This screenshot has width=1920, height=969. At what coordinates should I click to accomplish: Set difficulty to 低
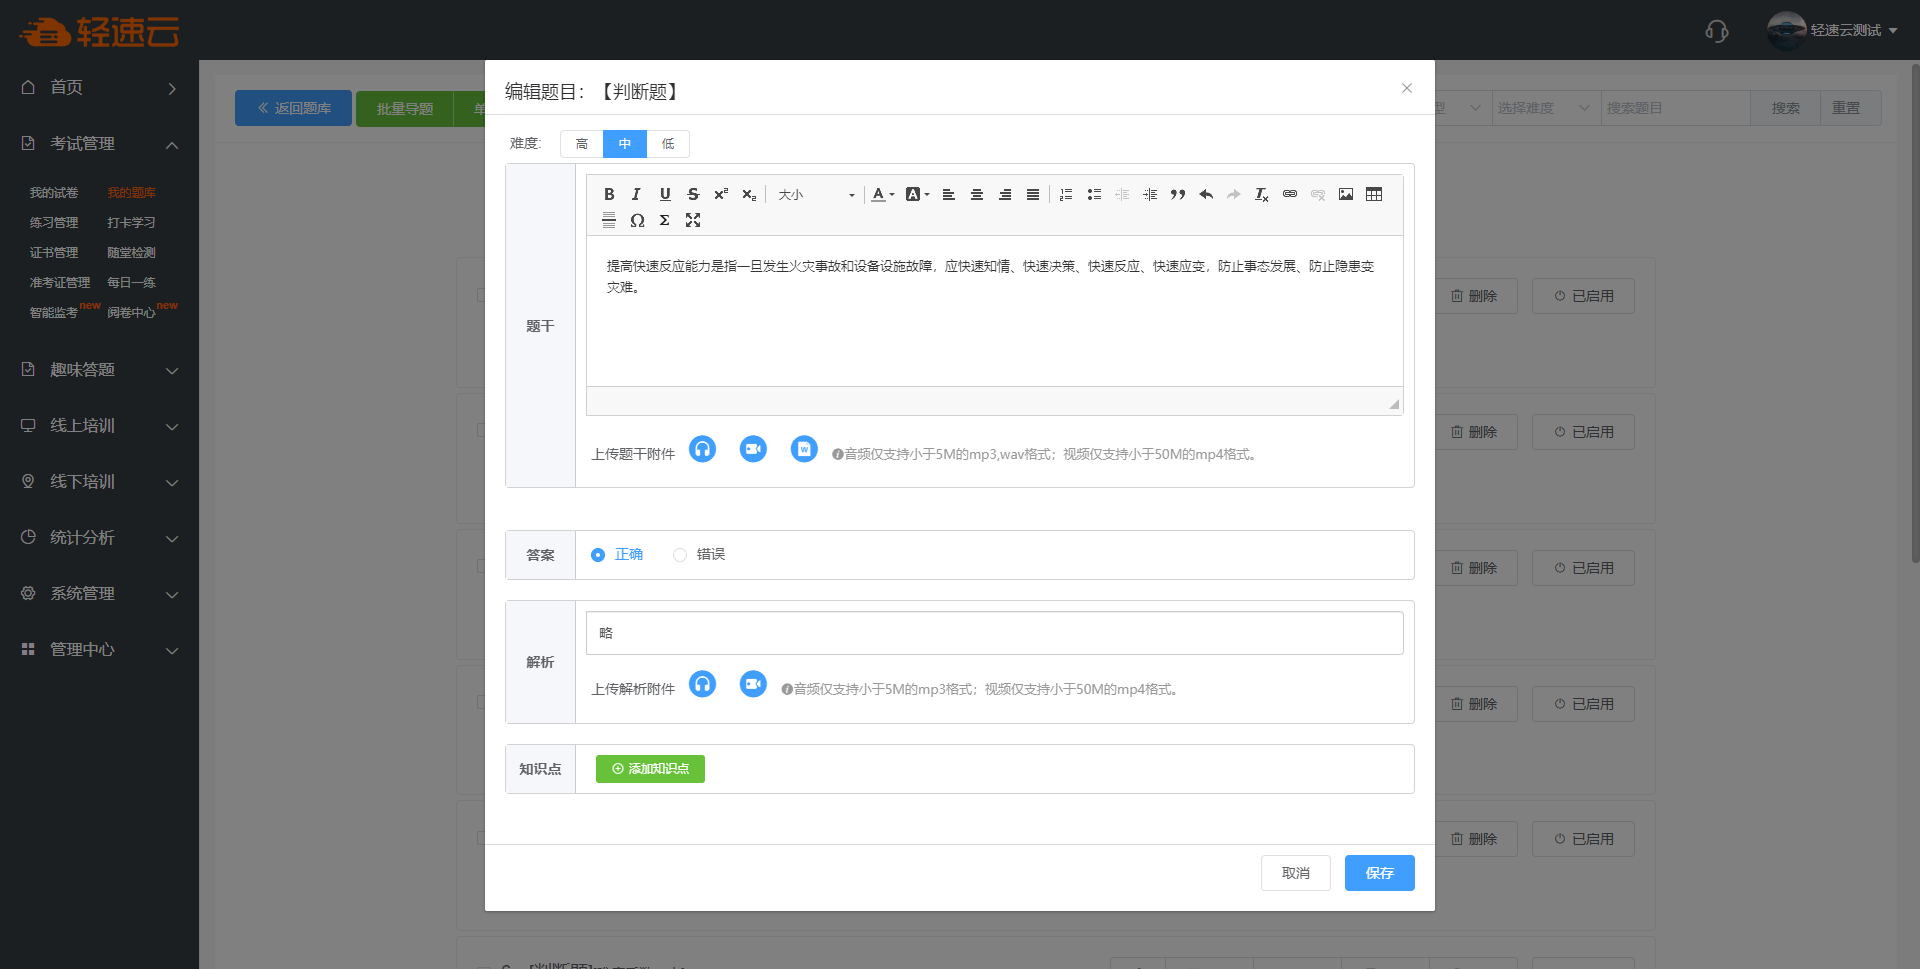(x=668, y=144)
